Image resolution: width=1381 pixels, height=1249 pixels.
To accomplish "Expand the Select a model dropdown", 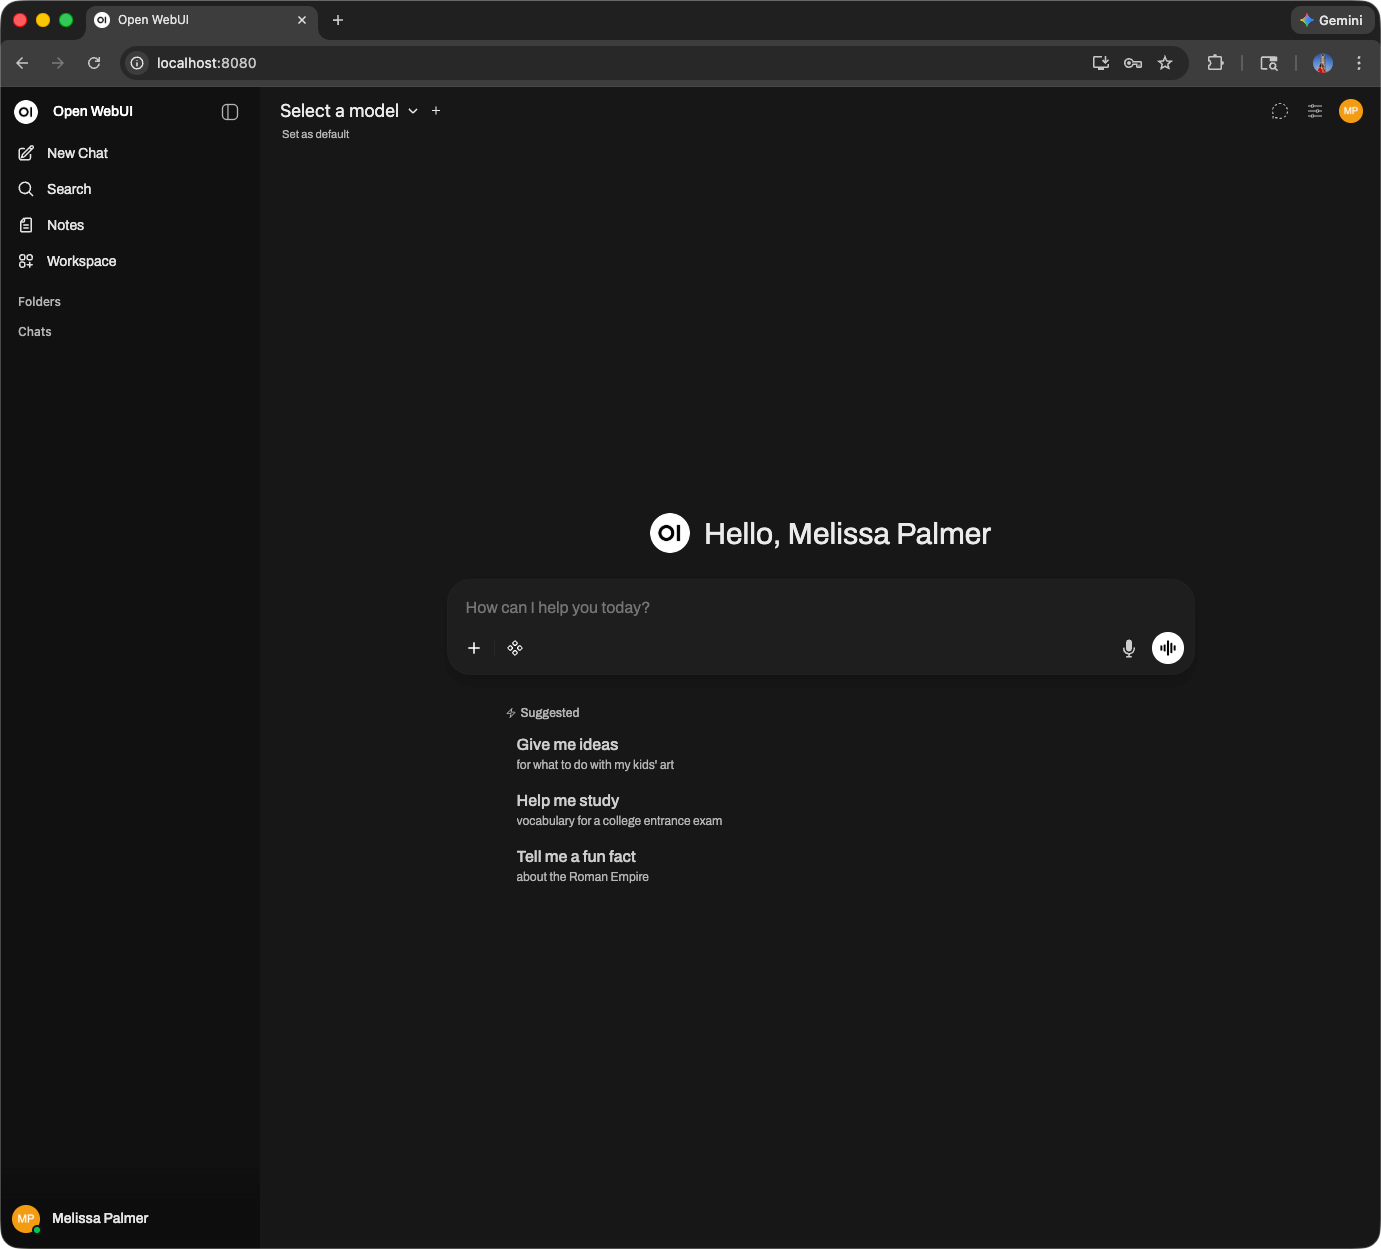I will [348, 111].
